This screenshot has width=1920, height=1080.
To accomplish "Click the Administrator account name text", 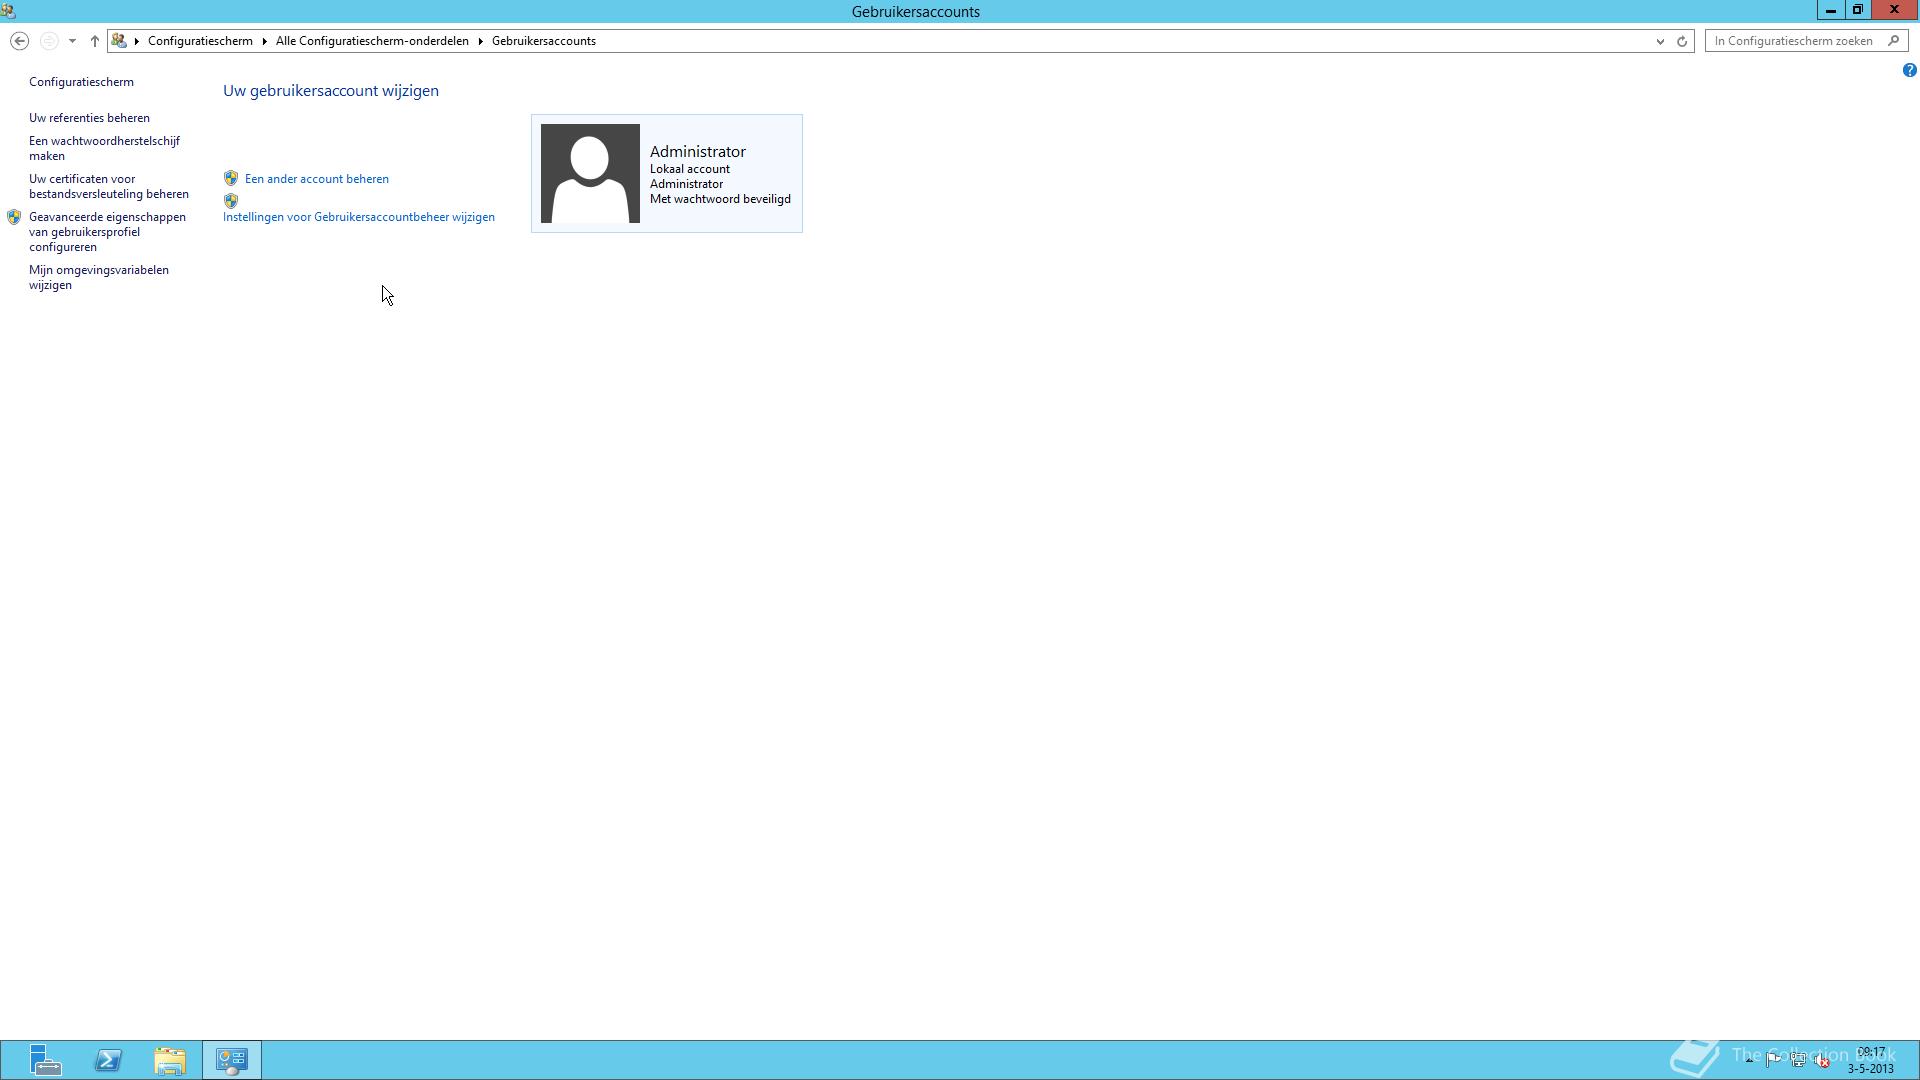I will coord(698,151).
